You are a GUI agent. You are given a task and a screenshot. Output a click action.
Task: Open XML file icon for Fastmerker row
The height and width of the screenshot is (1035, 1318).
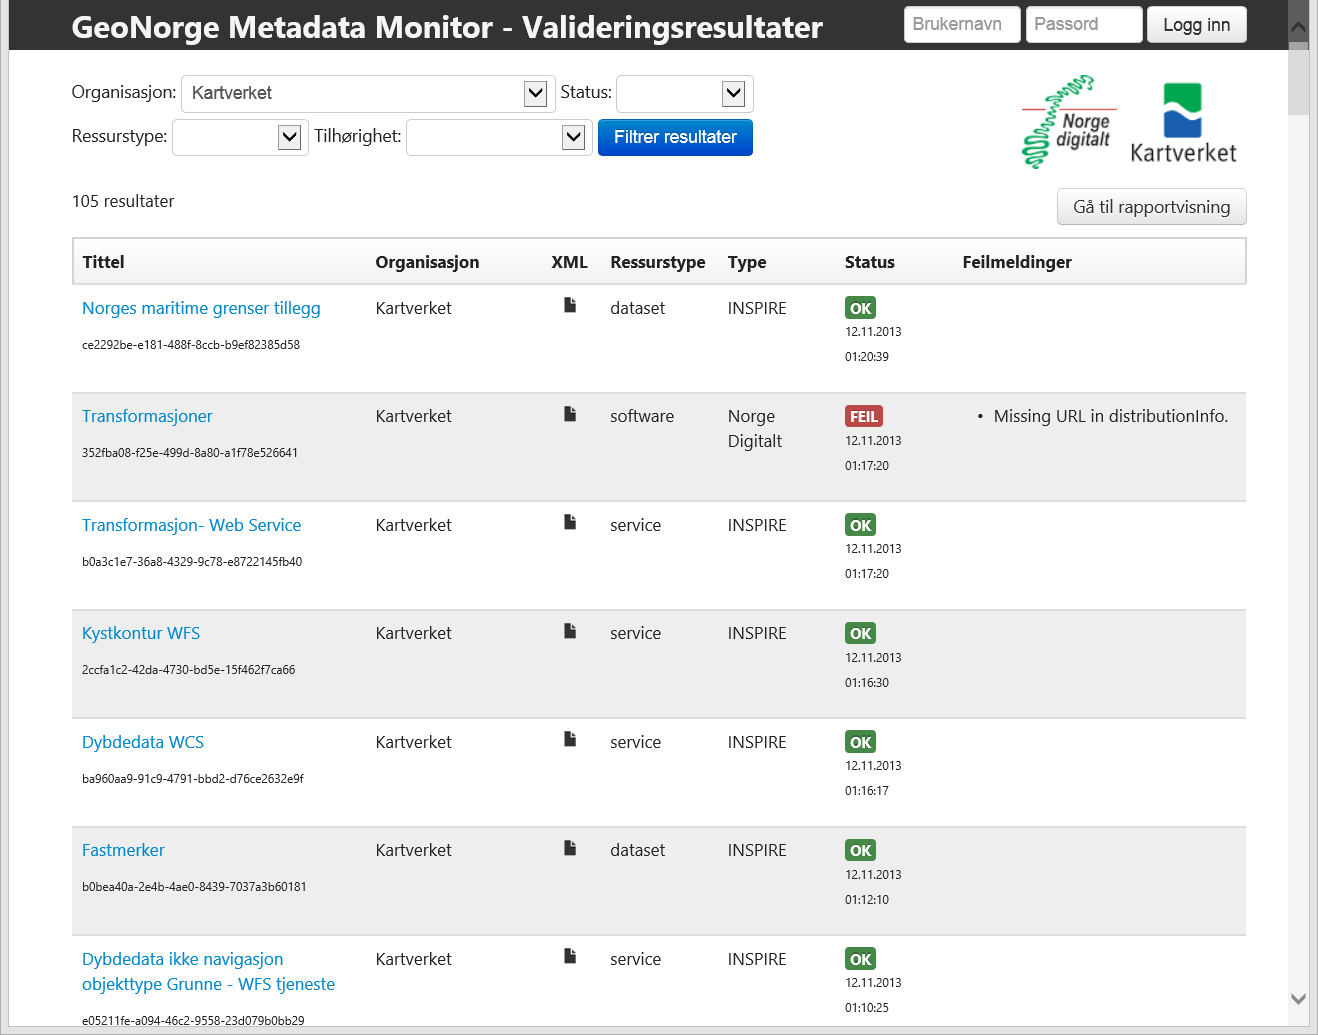(x=570, y=847)
